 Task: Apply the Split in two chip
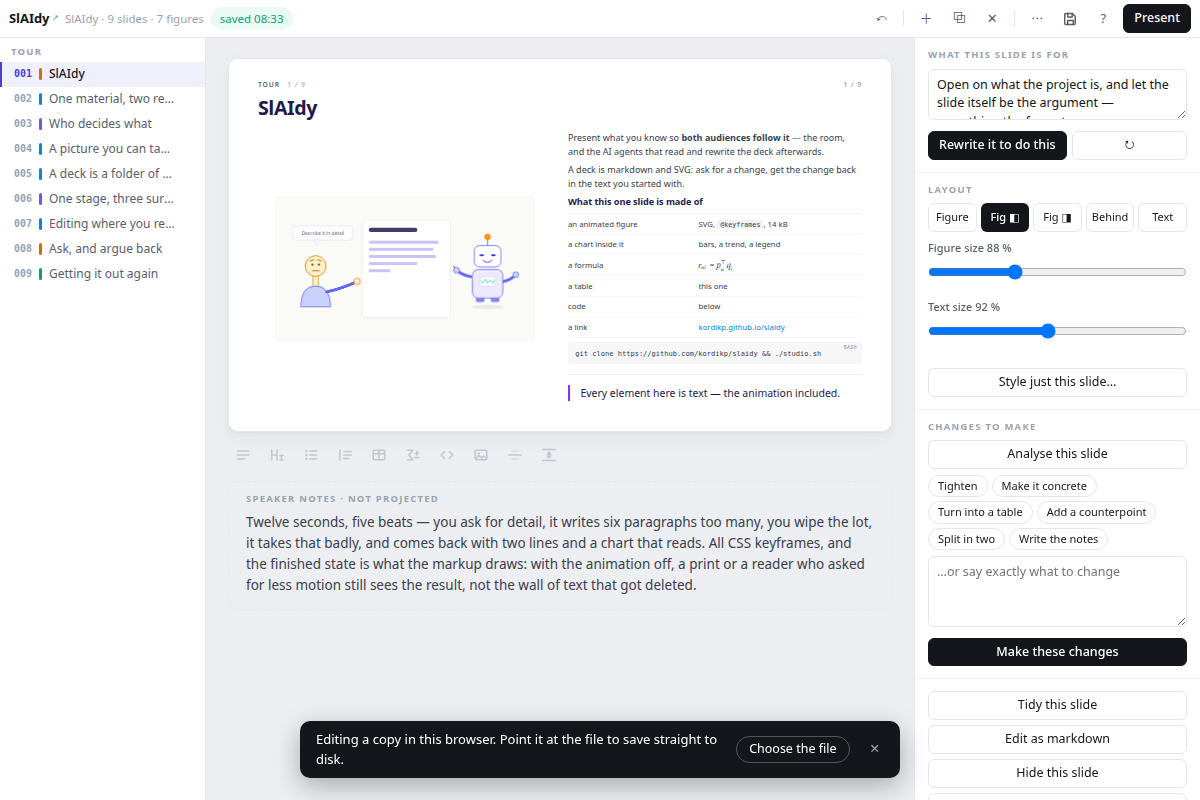click(966, 539)
